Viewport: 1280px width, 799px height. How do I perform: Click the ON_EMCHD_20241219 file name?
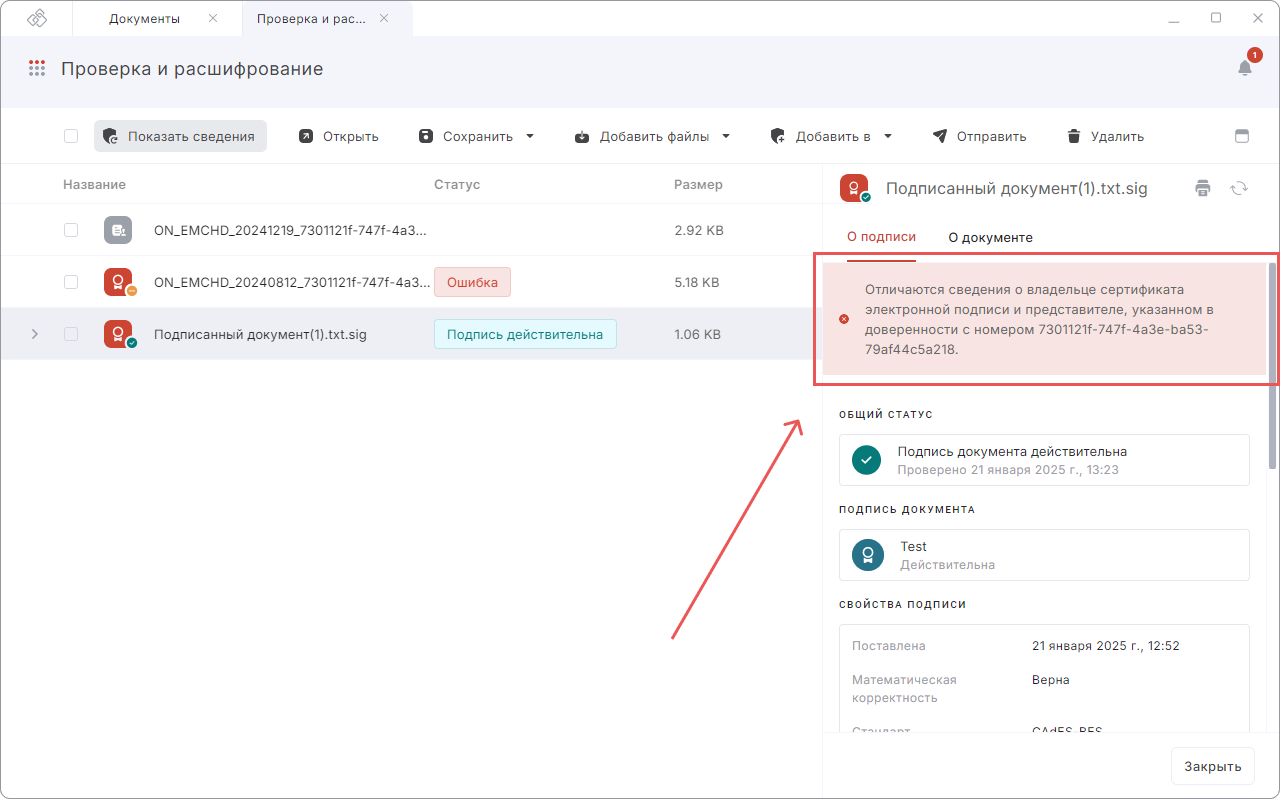[290, 230]
